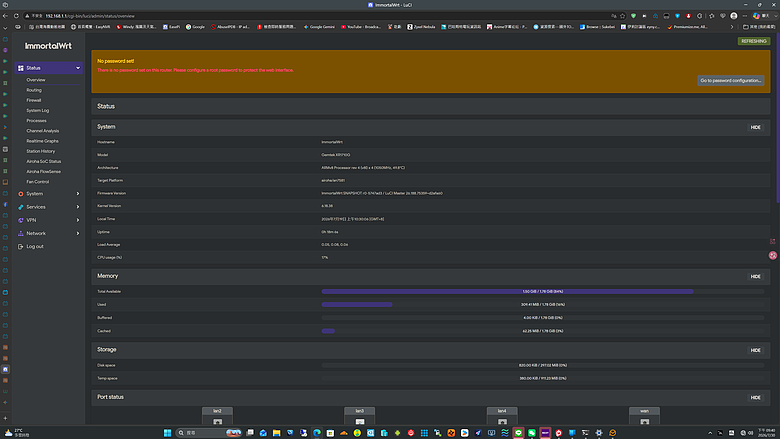Click the wan port tile
The width and height of the screenshot is (780, 439).
644,416
